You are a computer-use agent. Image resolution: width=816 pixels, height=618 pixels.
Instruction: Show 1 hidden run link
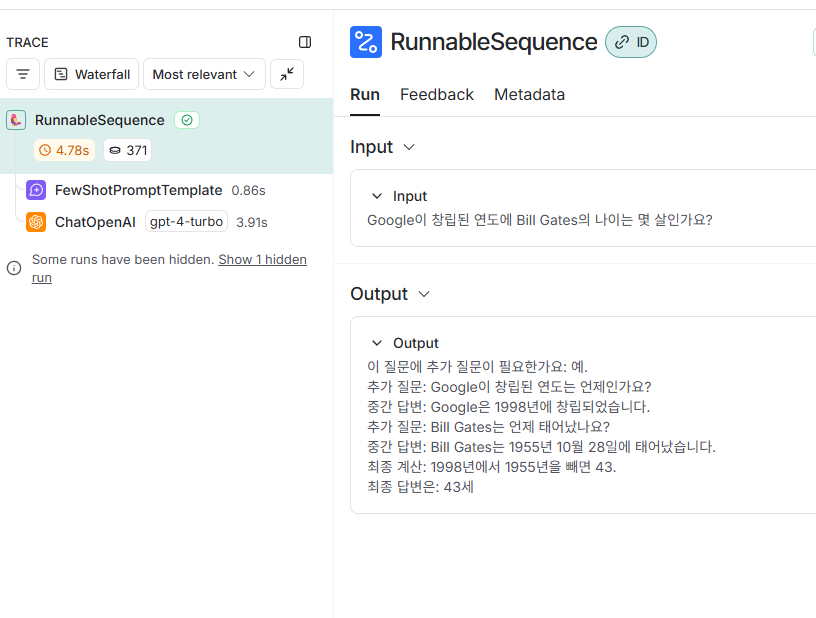262,260
